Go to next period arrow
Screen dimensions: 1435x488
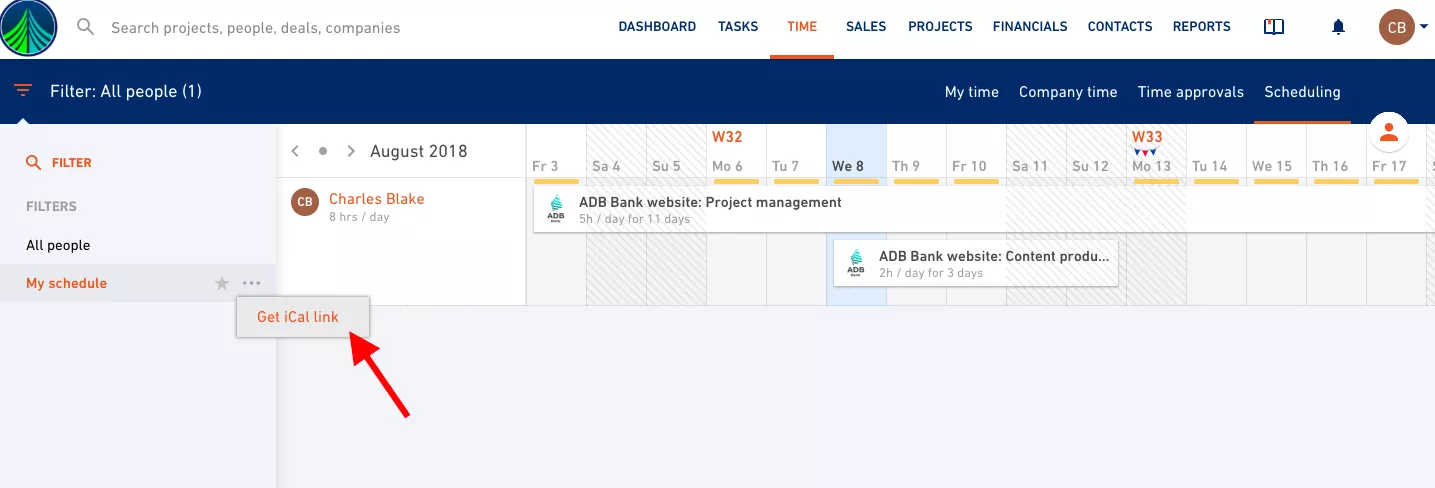pyautogui.click(x=351, y=151)
